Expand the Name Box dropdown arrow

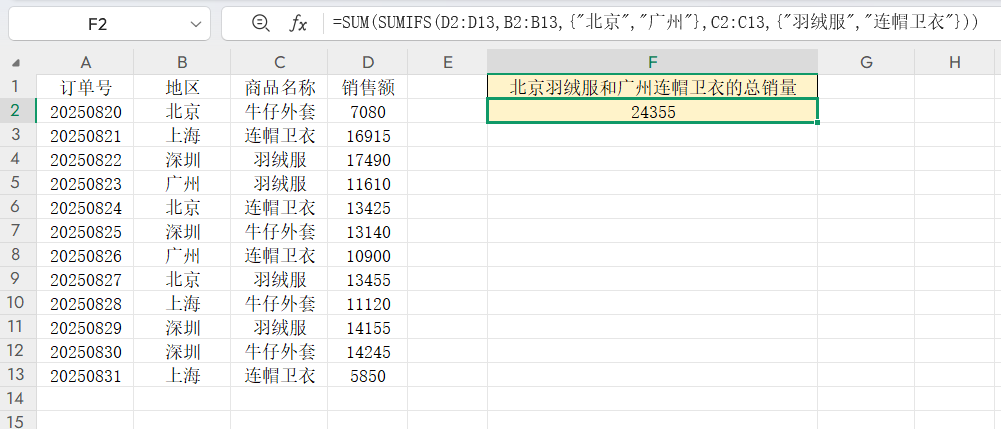pyautogui.click(x=194, y=24)
